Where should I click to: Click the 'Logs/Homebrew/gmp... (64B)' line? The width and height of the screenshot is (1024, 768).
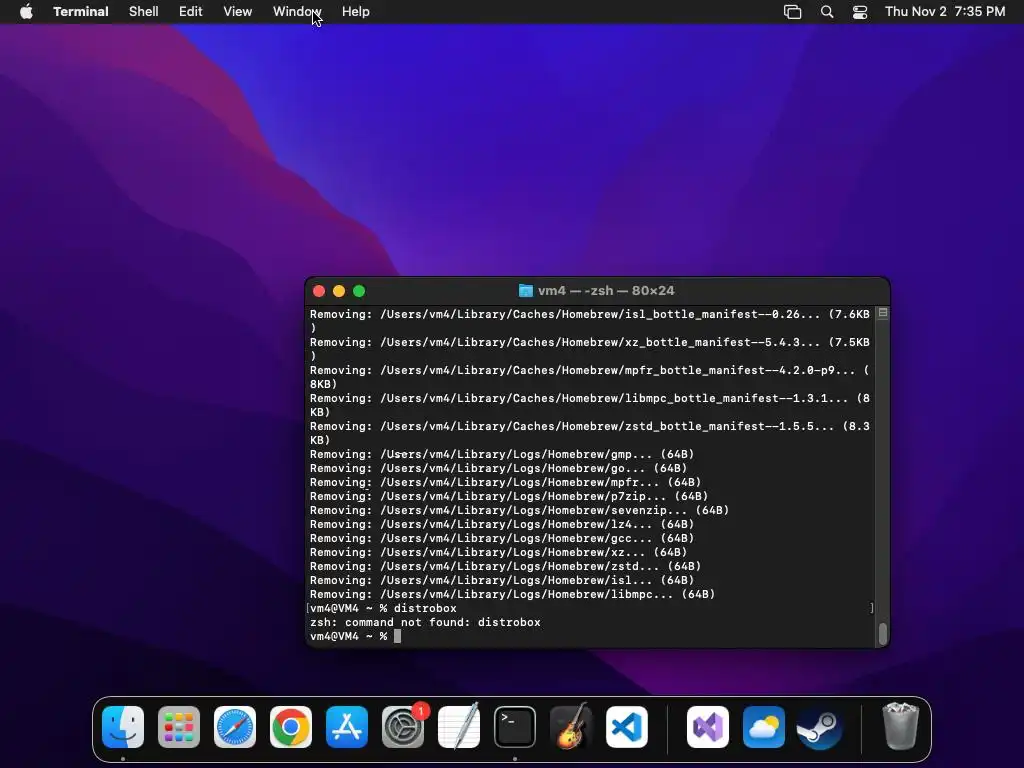tap(502, 454)
